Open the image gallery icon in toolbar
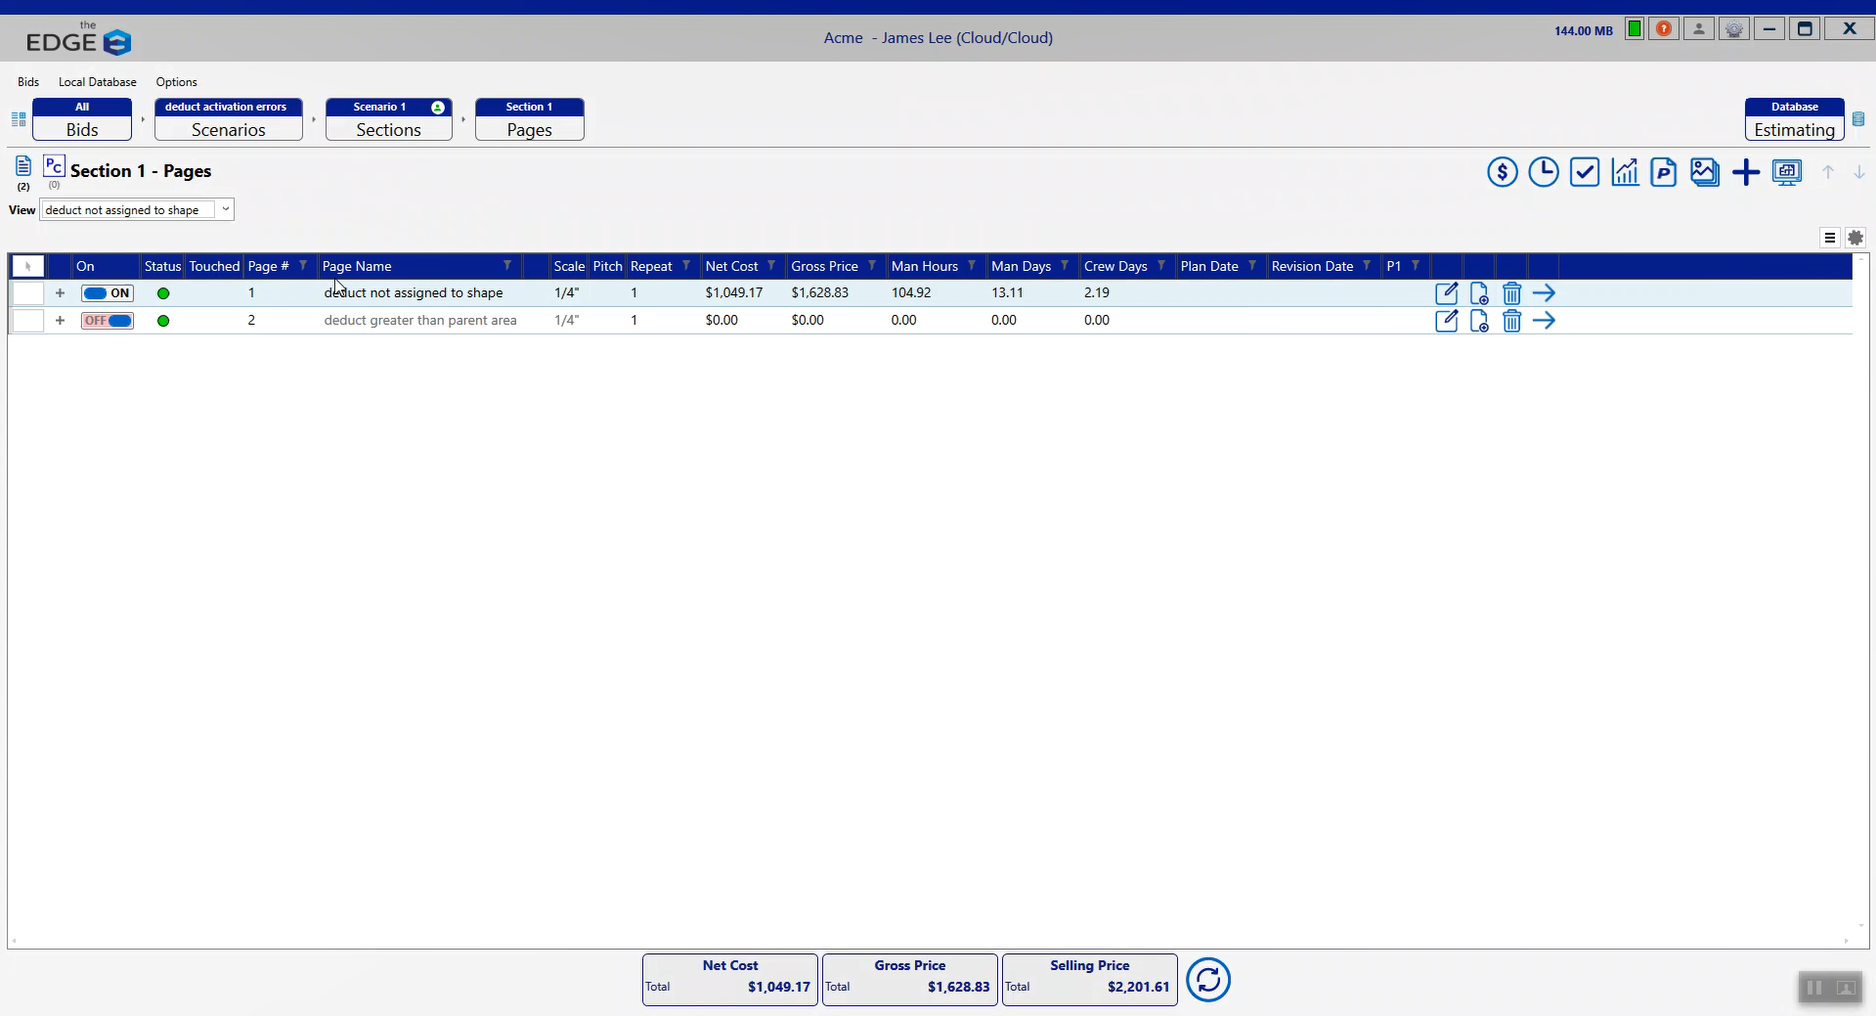The height and width of the screenshot is (1016, 1876). click(1704, 172)
